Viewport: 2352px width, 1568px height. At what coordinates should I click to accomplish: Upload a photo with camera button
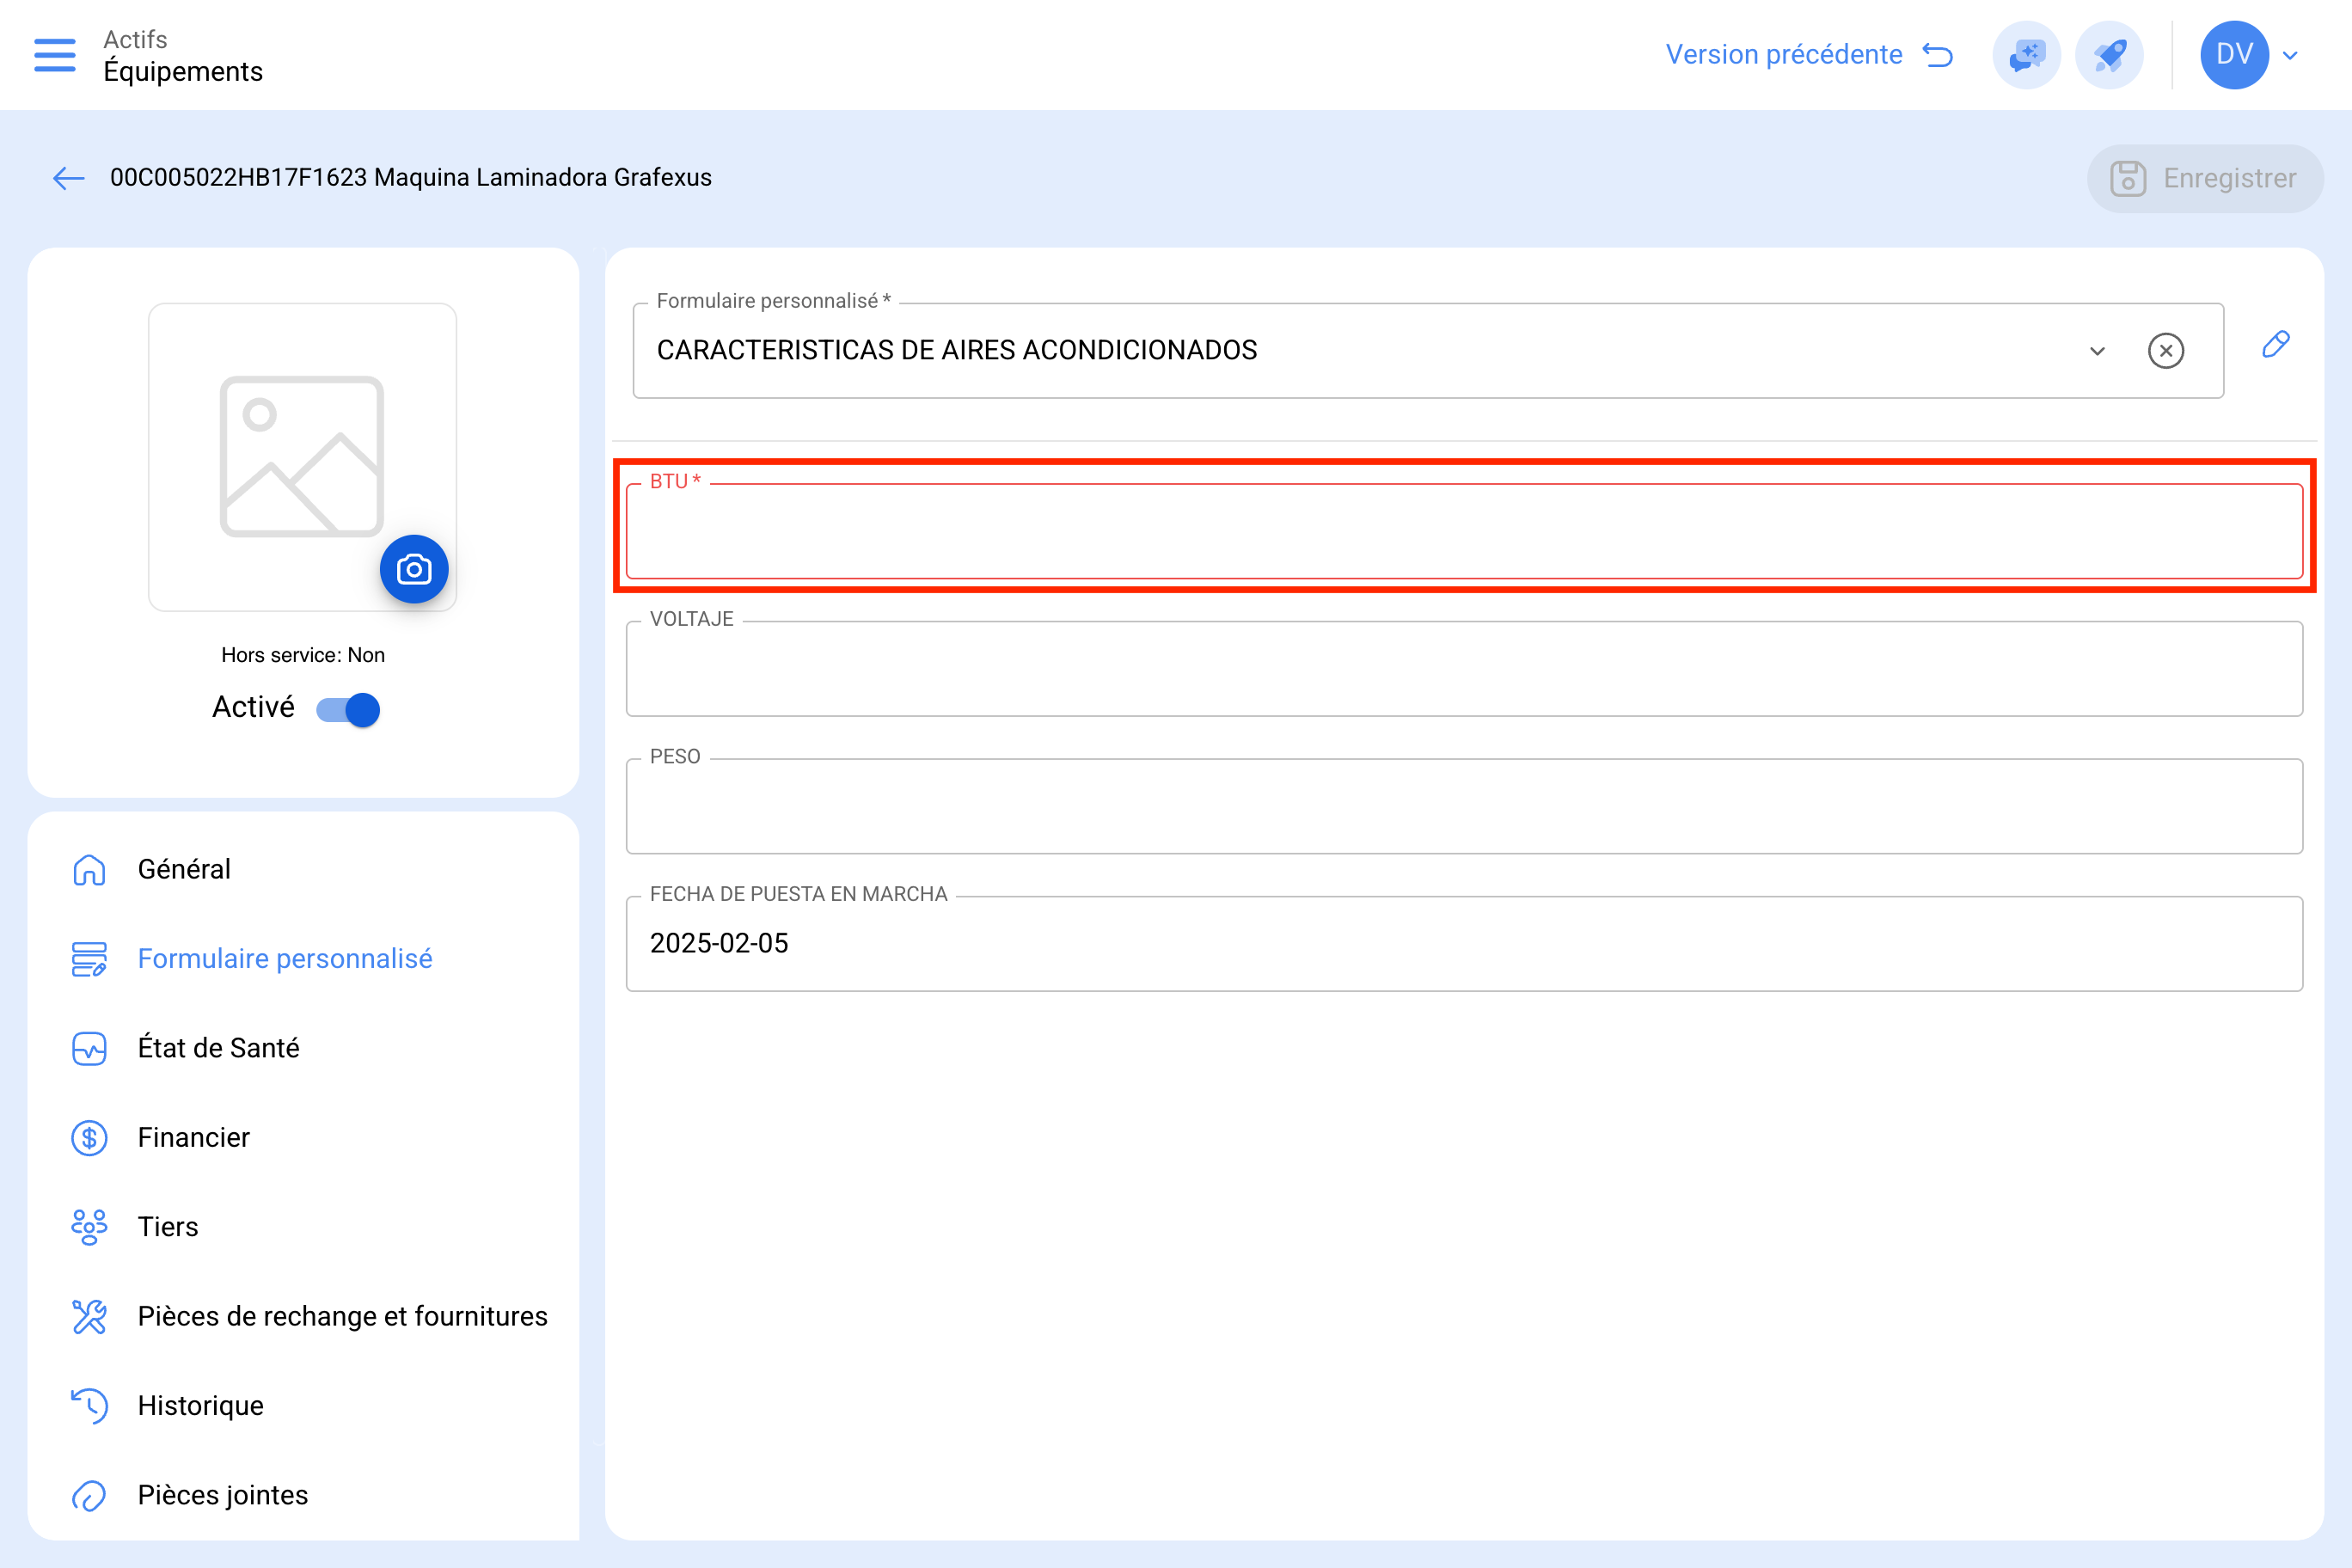(x=413, y=569)
